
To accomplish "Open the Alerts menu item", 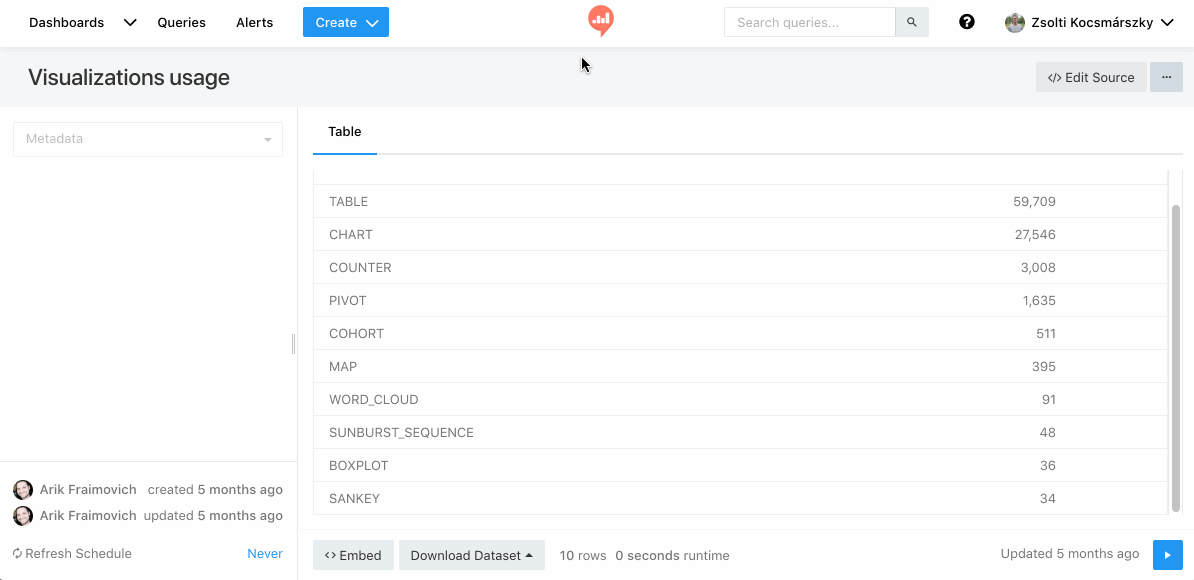I will coord(254,22).
